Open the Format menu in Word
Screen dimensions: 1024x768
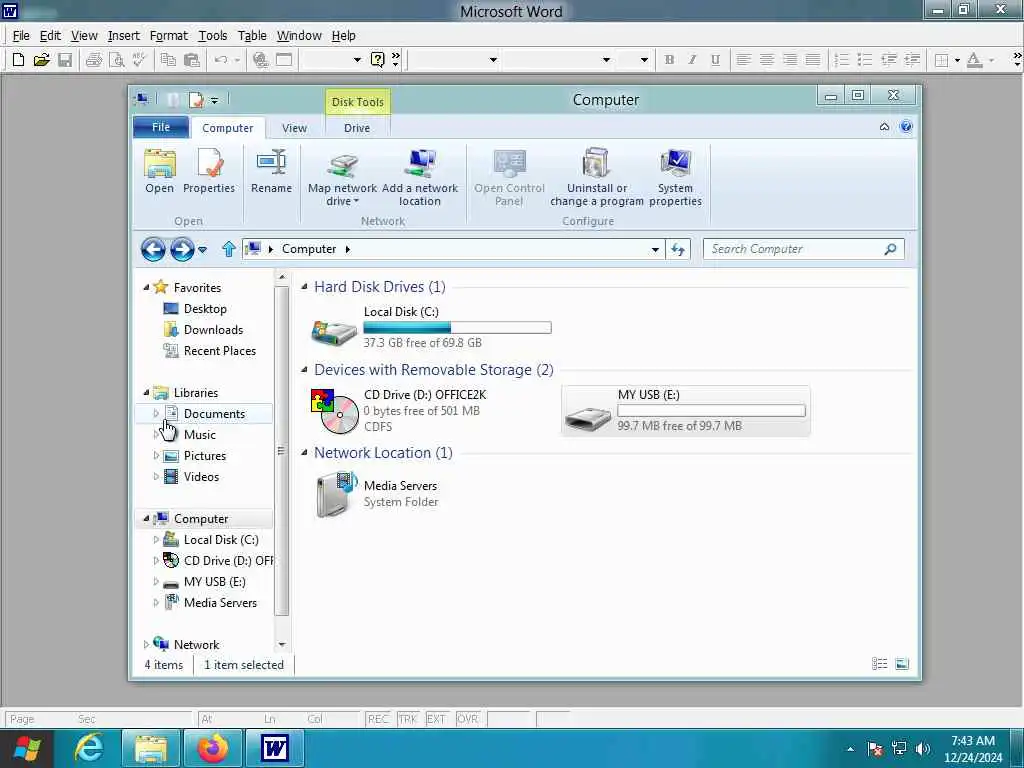pos(168,35)
